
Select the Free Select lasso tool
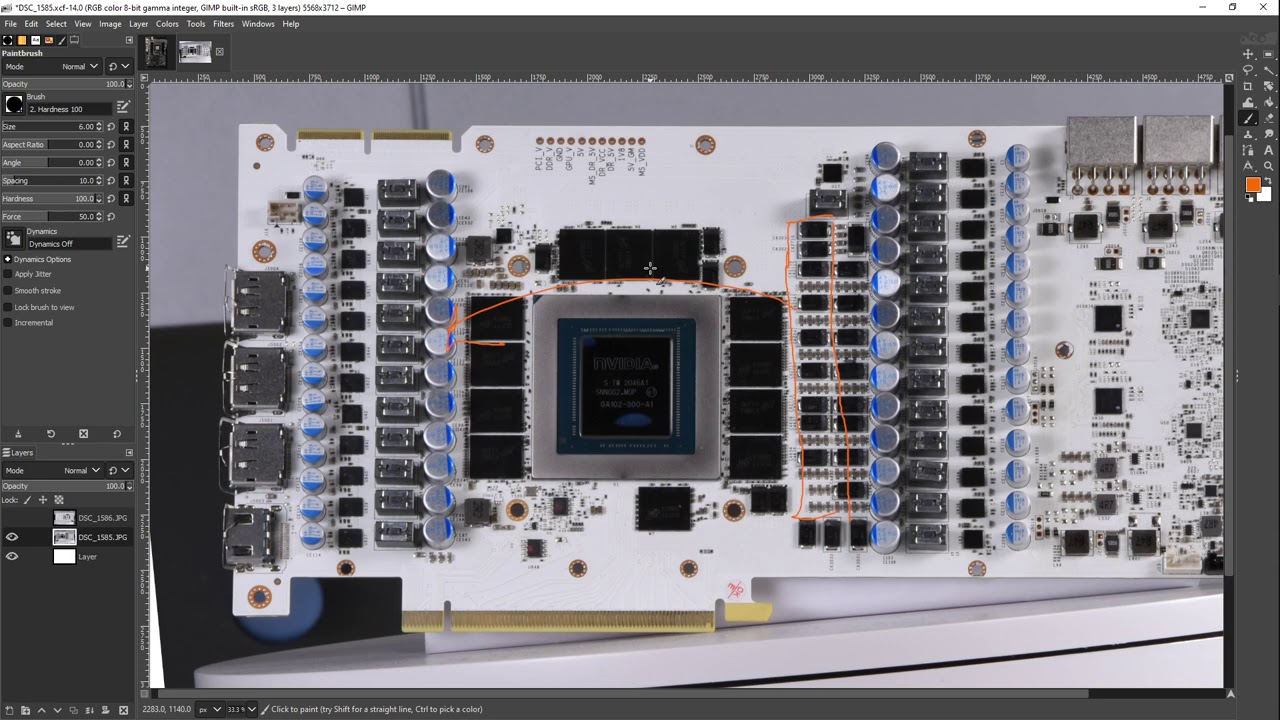click(x=1248, y=70)
